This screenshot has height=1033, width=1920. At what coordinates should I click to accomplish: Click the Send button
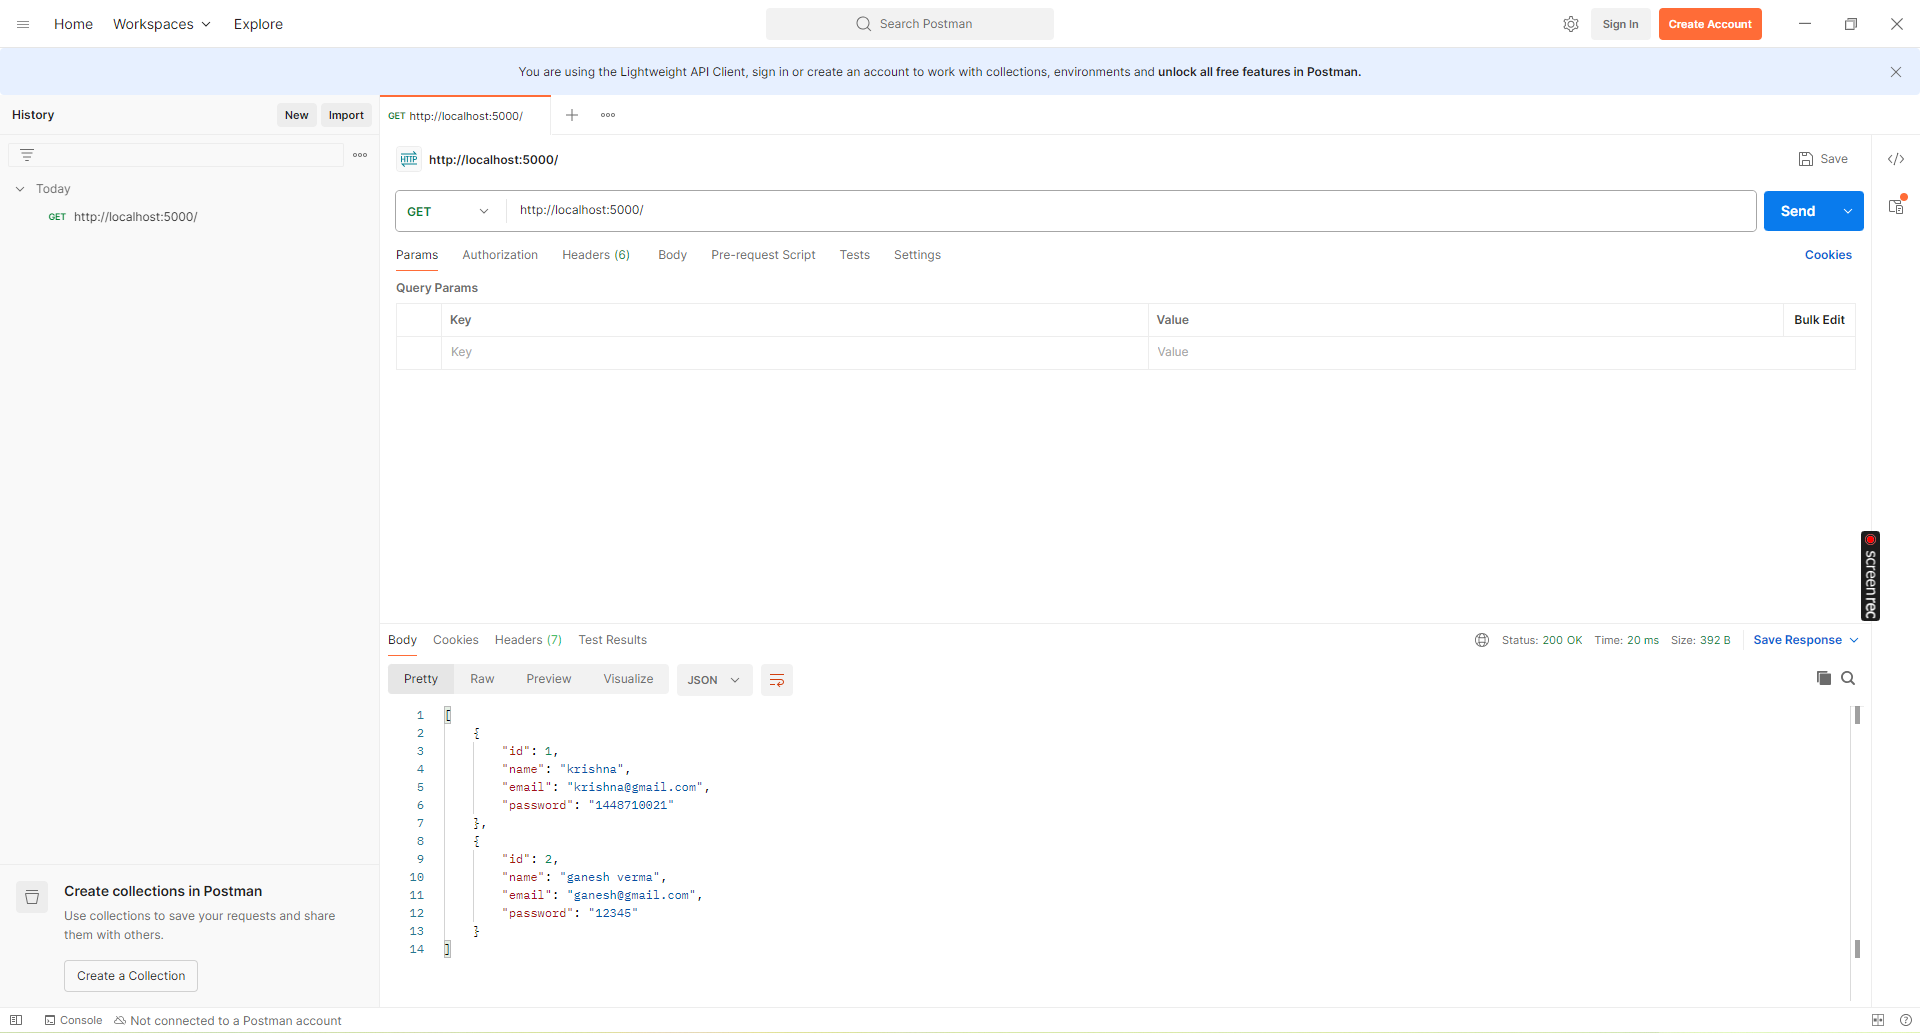pyautogui.click(x=1798, y=211)
